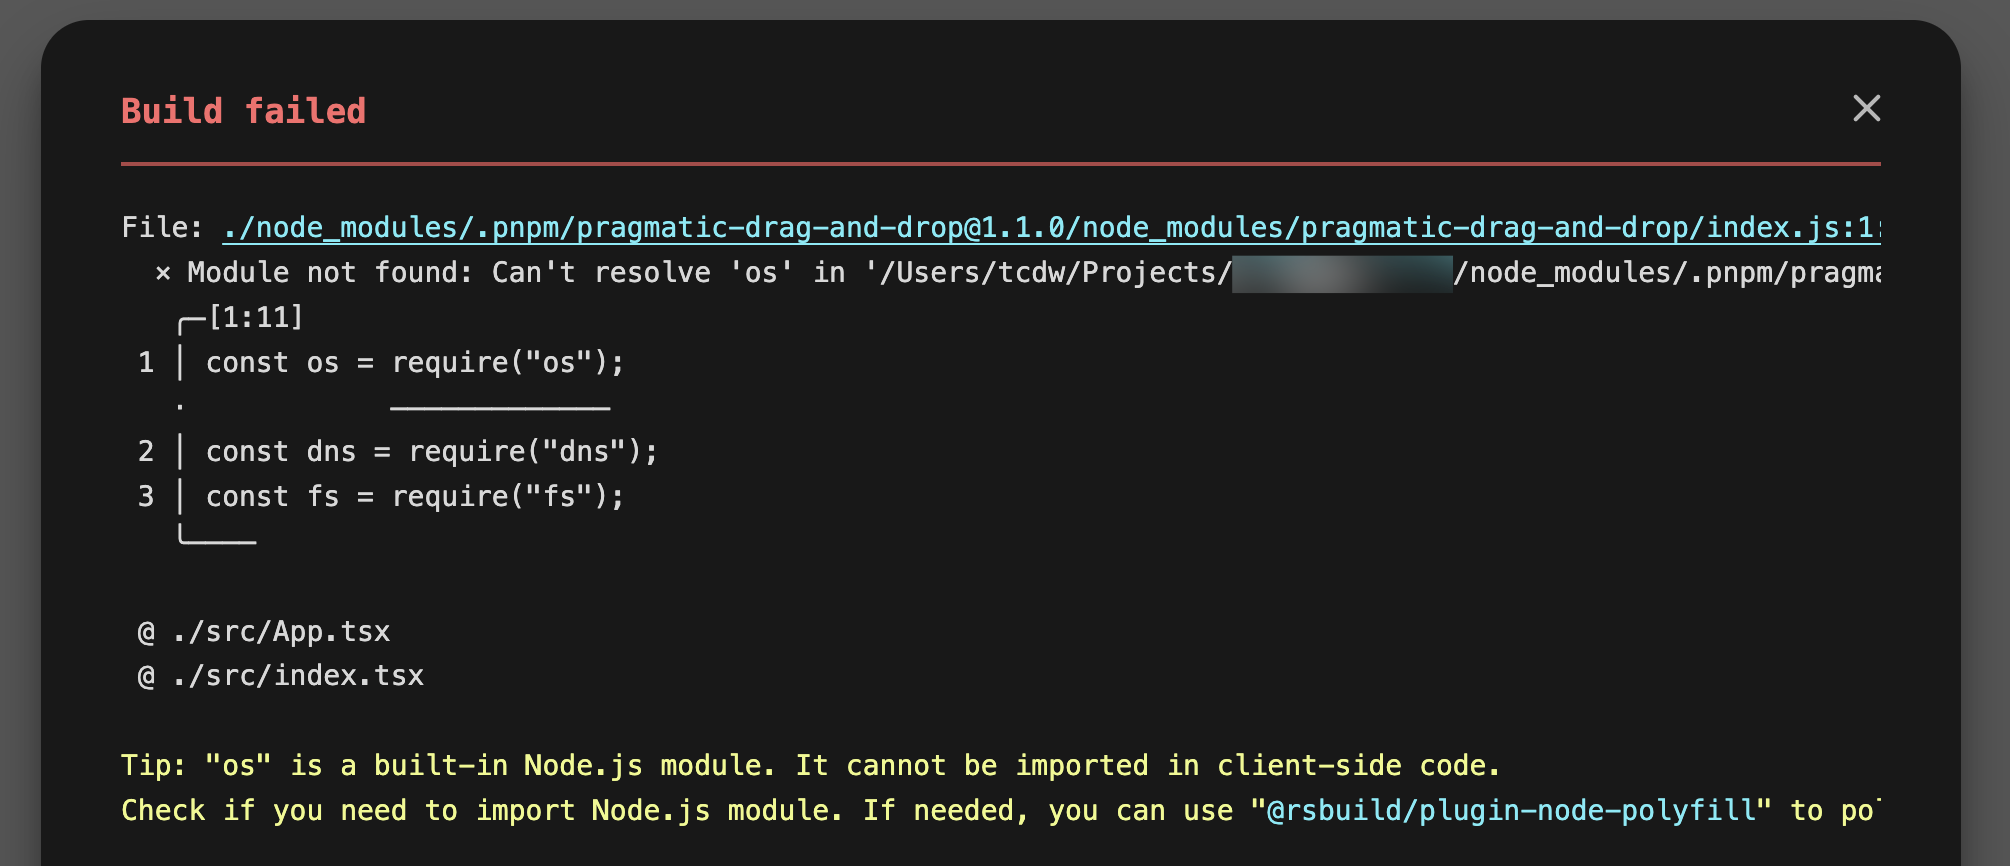Open the pragmatic-drag-and-drop index.js file link
This screenshot has width=2010, height=866.
(1050, 228)
